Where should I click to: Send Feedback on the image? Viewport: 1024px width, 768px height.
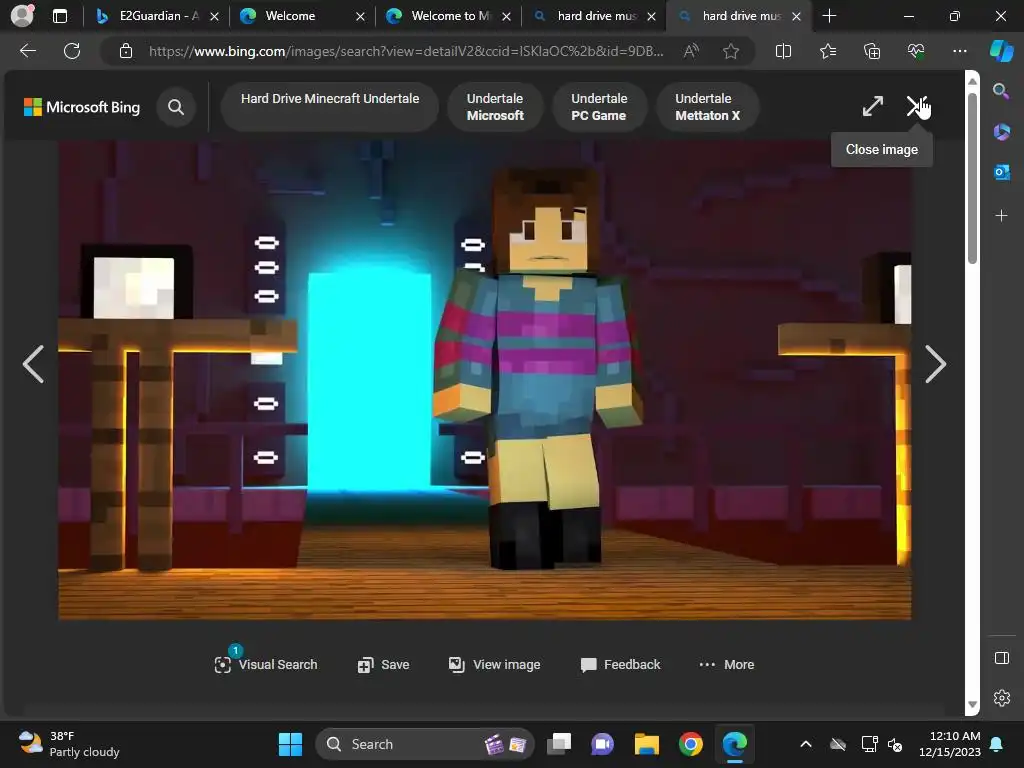click(x=620, y=664)
